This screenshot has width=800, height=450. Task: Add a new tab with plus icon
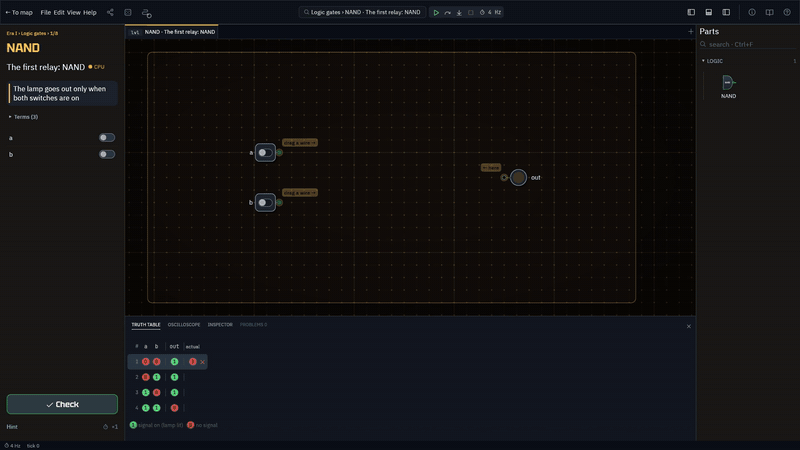(x=690, y=32)
